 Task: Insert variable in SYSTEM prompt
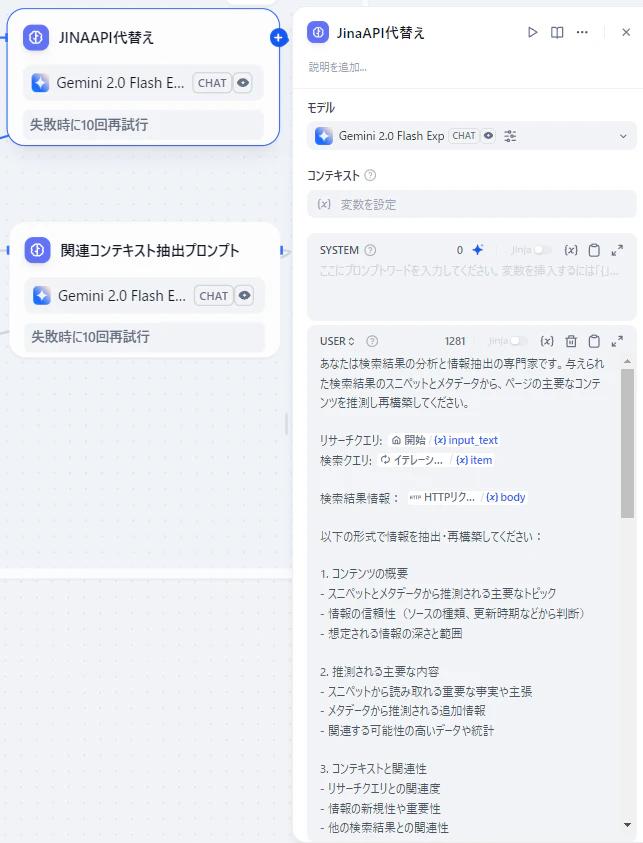571,250
